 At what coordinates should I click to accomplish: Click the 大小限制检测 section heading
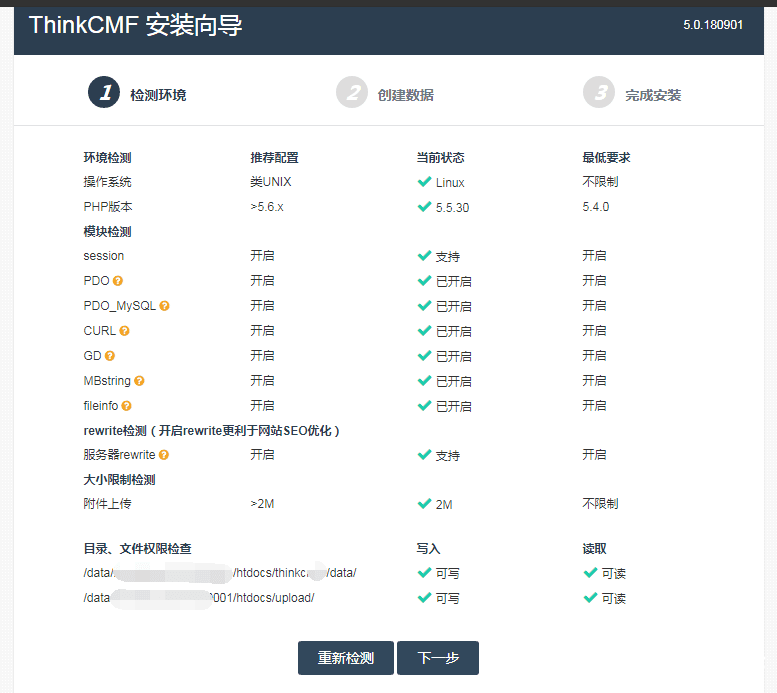click(119, 480)
